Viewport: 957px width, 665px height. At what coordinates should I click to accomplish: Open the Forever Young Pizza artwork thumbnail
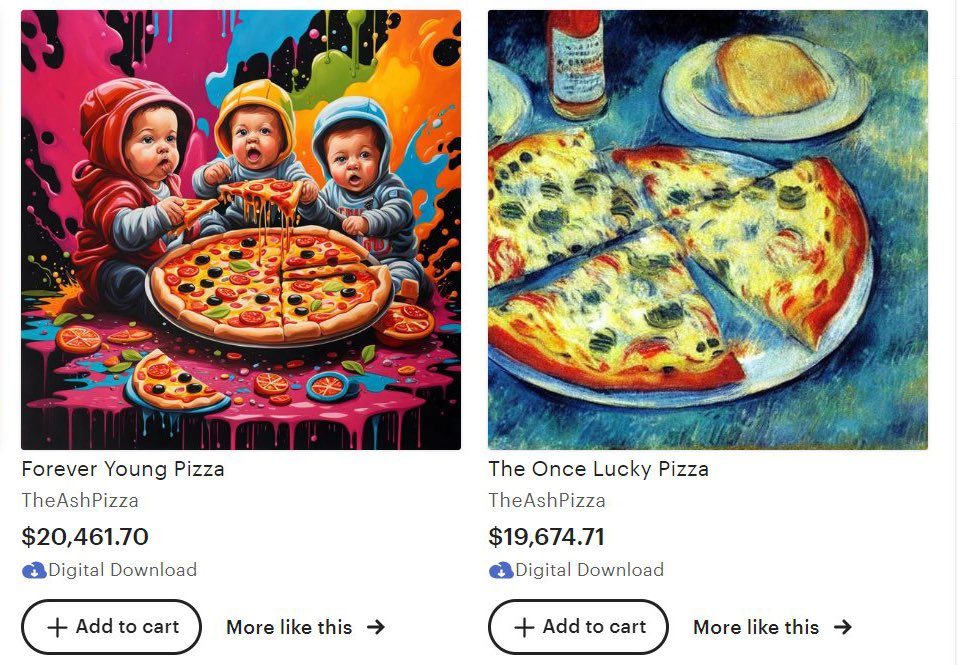tap(241, 230)
